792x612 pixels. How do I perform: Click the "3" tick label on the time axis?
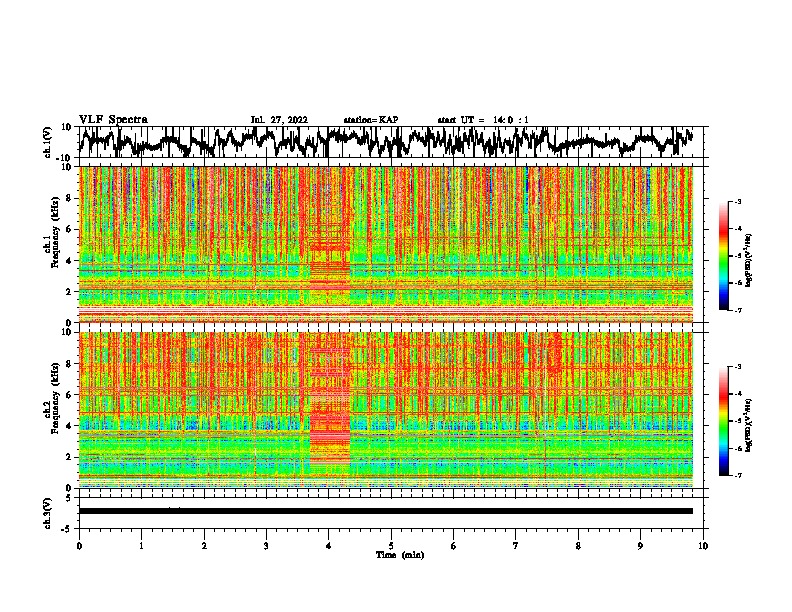(x=266, y=546)
